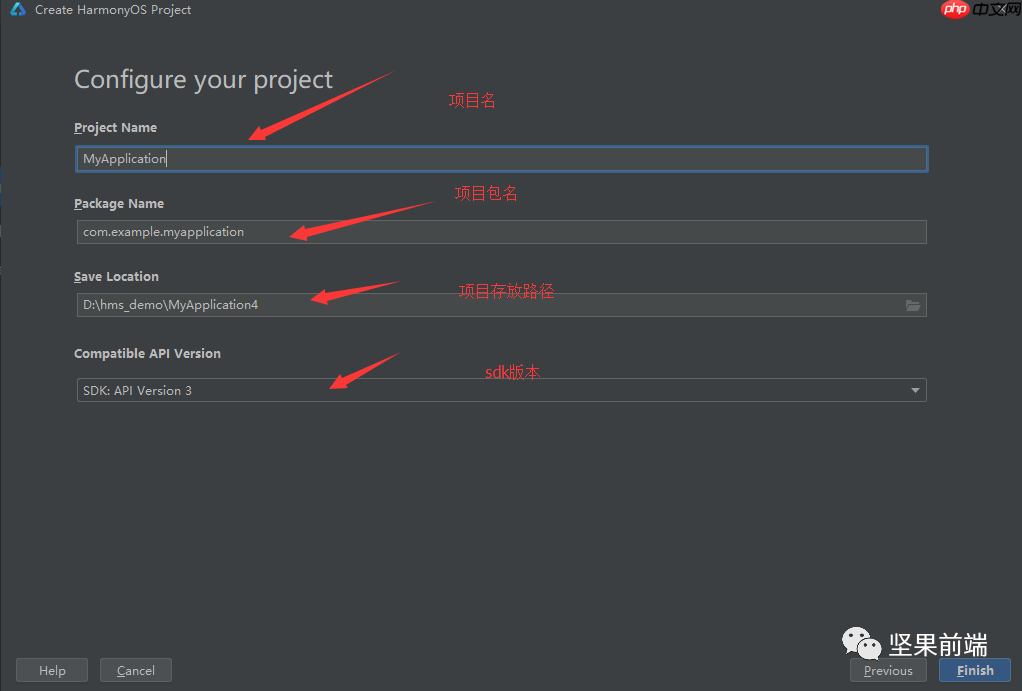The image size is (1022, 691).
Task: Click the Save Location label
Action: pos(116,277)
